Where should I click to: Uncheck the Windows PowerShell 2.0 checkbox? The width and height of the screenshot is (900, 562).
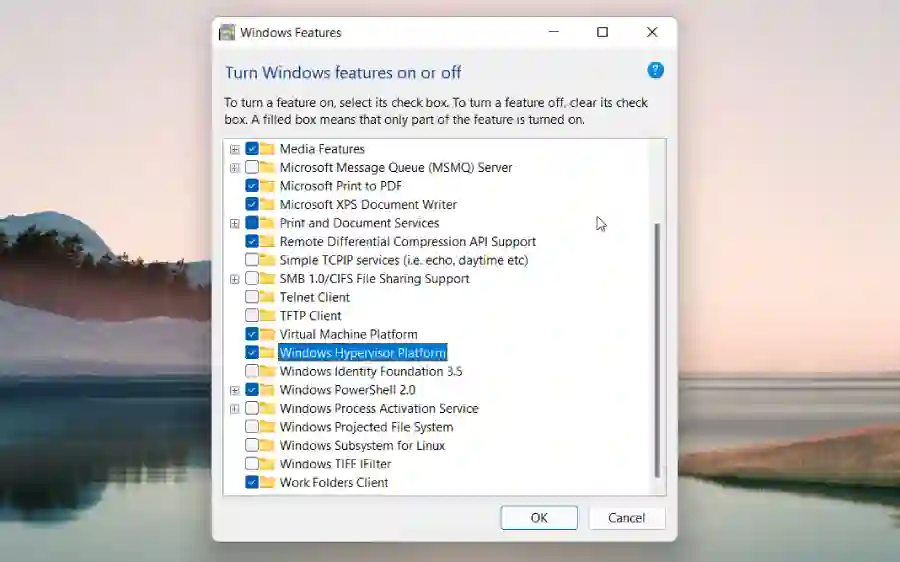251,390
